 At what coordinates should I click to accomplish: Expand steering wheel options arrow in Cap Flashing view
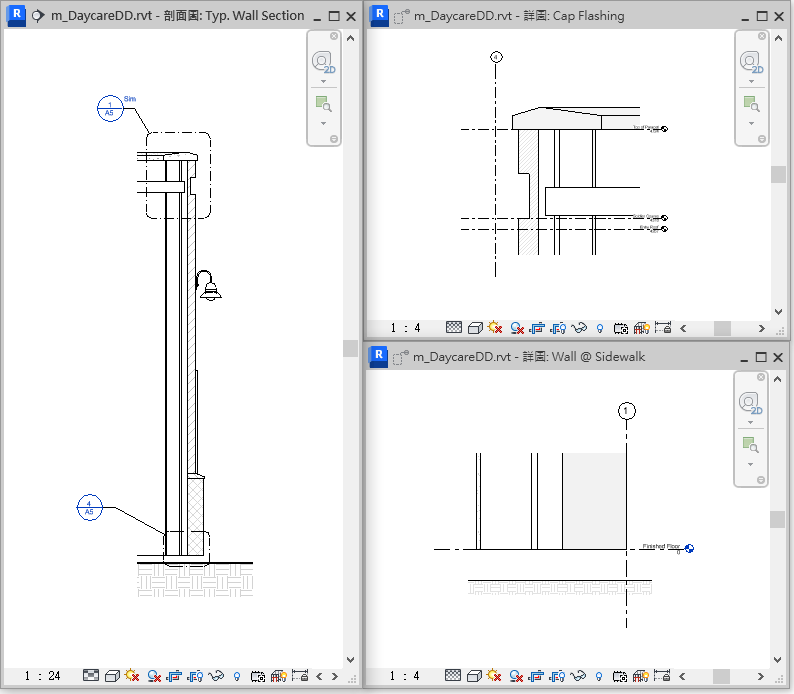(751, 81)
